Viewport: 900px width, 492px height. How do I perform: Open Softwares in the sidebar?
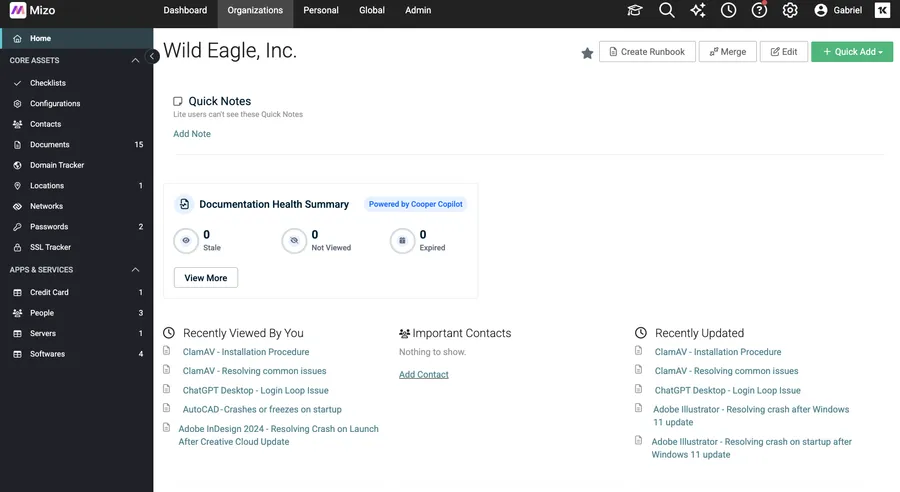coord(76,354)
